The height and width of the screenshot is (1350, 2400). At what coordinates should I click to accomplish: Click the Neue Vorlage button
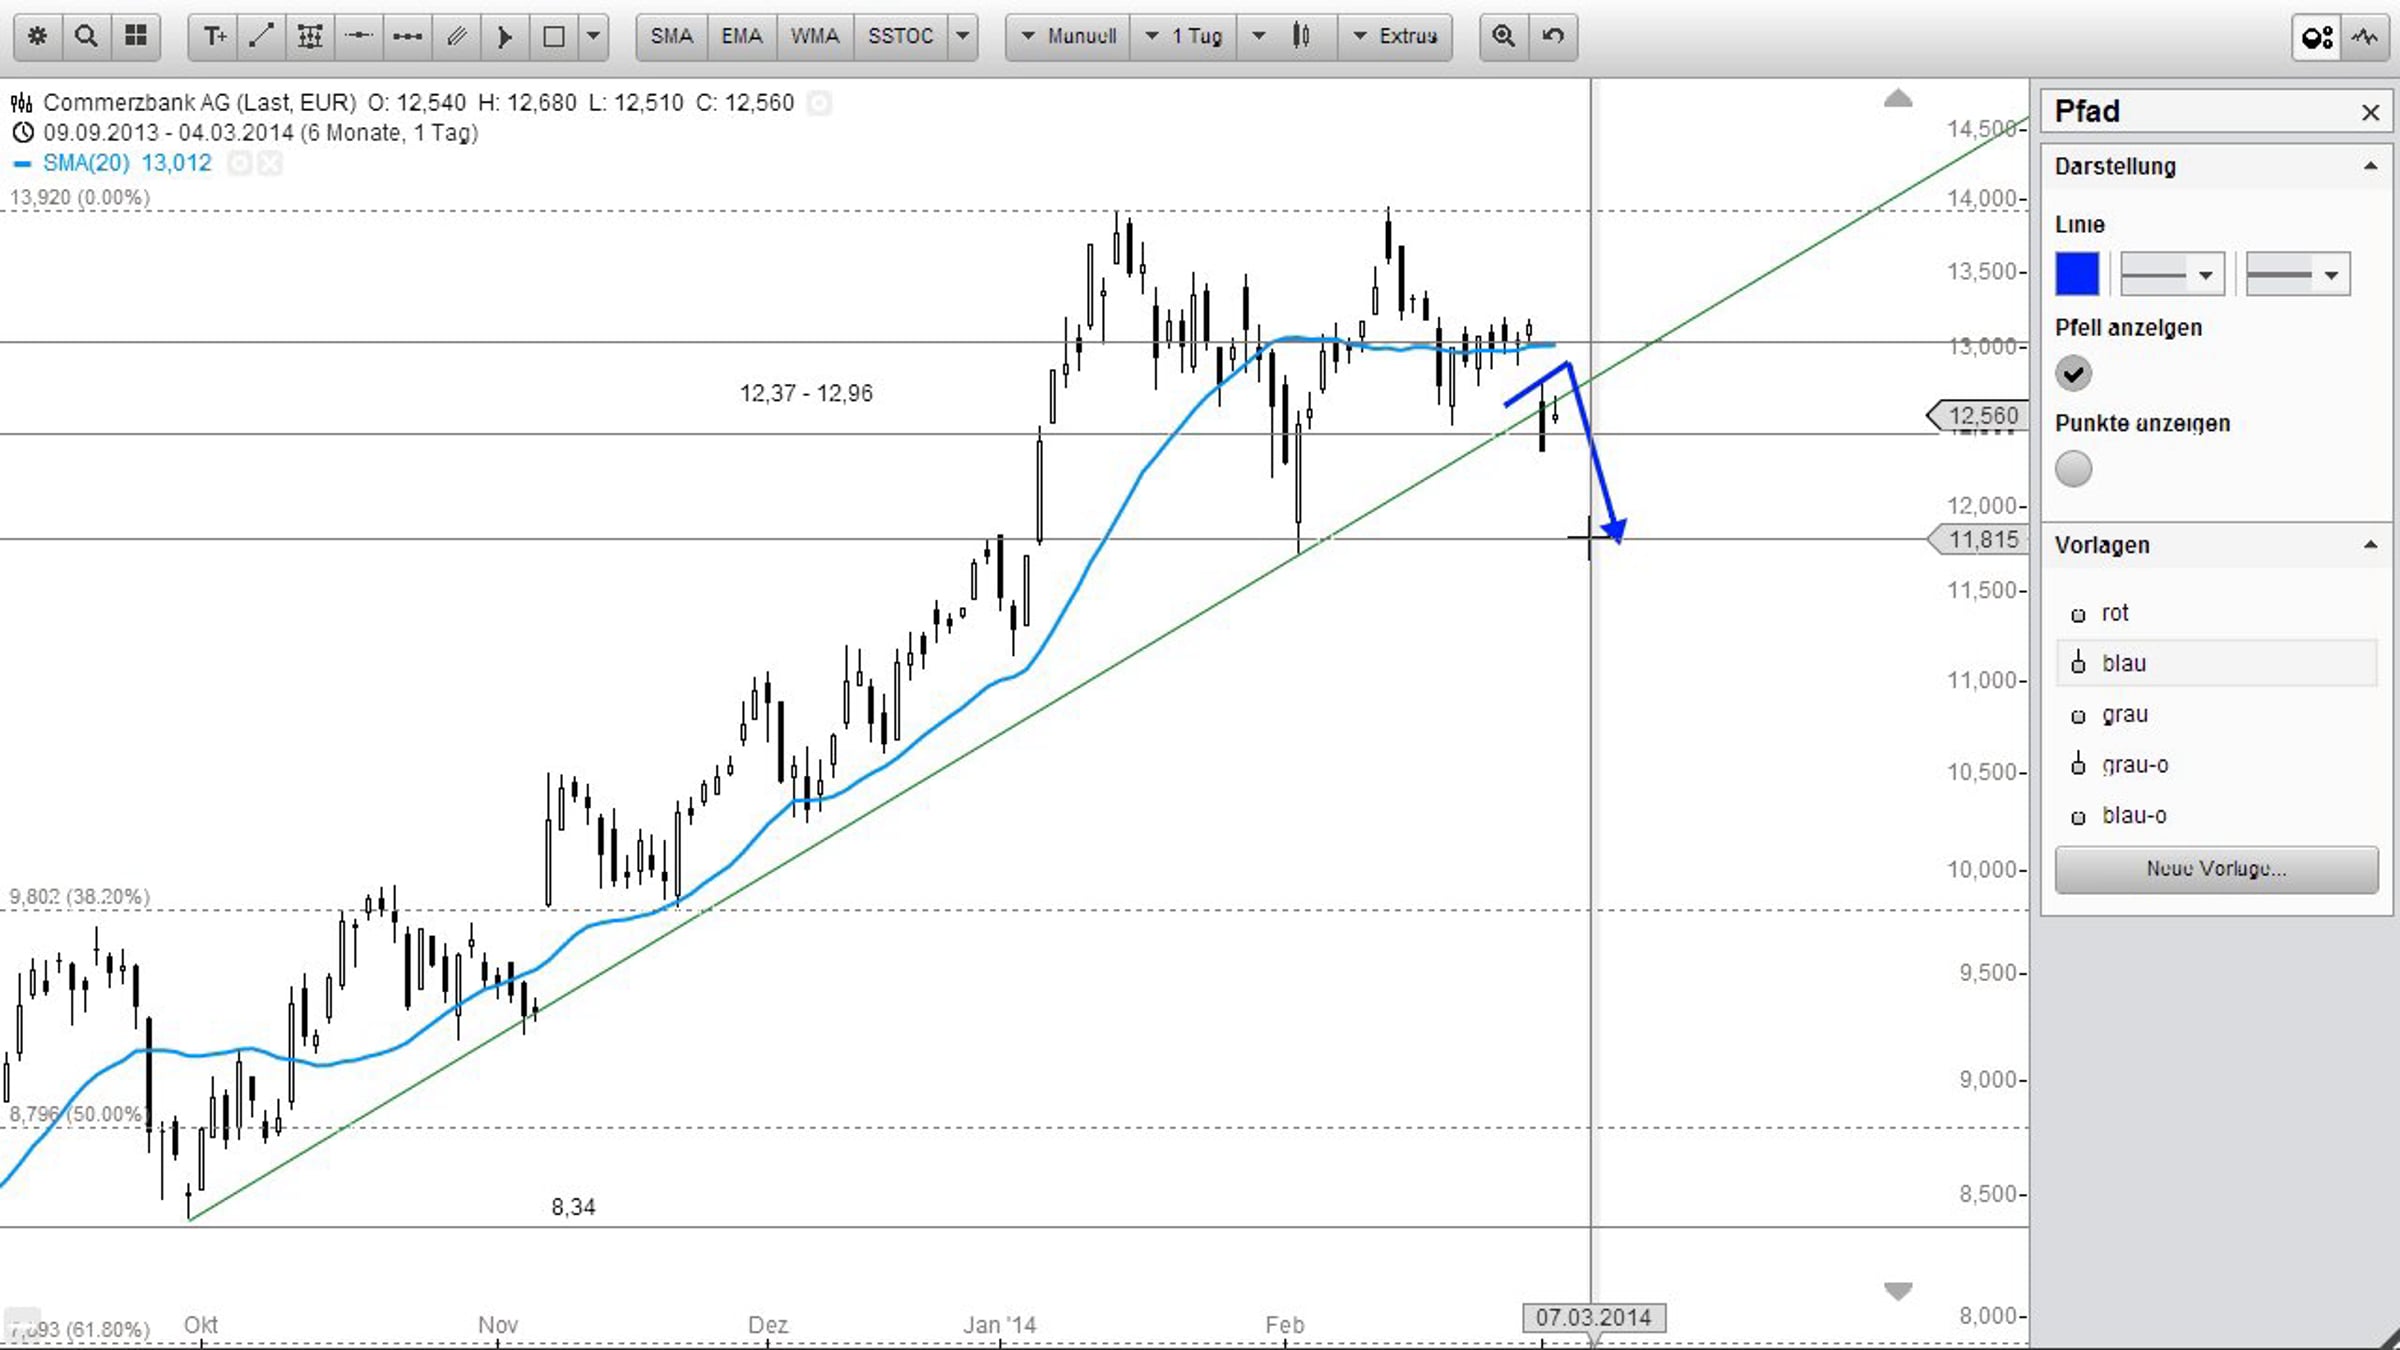[x=2216, y=868]
